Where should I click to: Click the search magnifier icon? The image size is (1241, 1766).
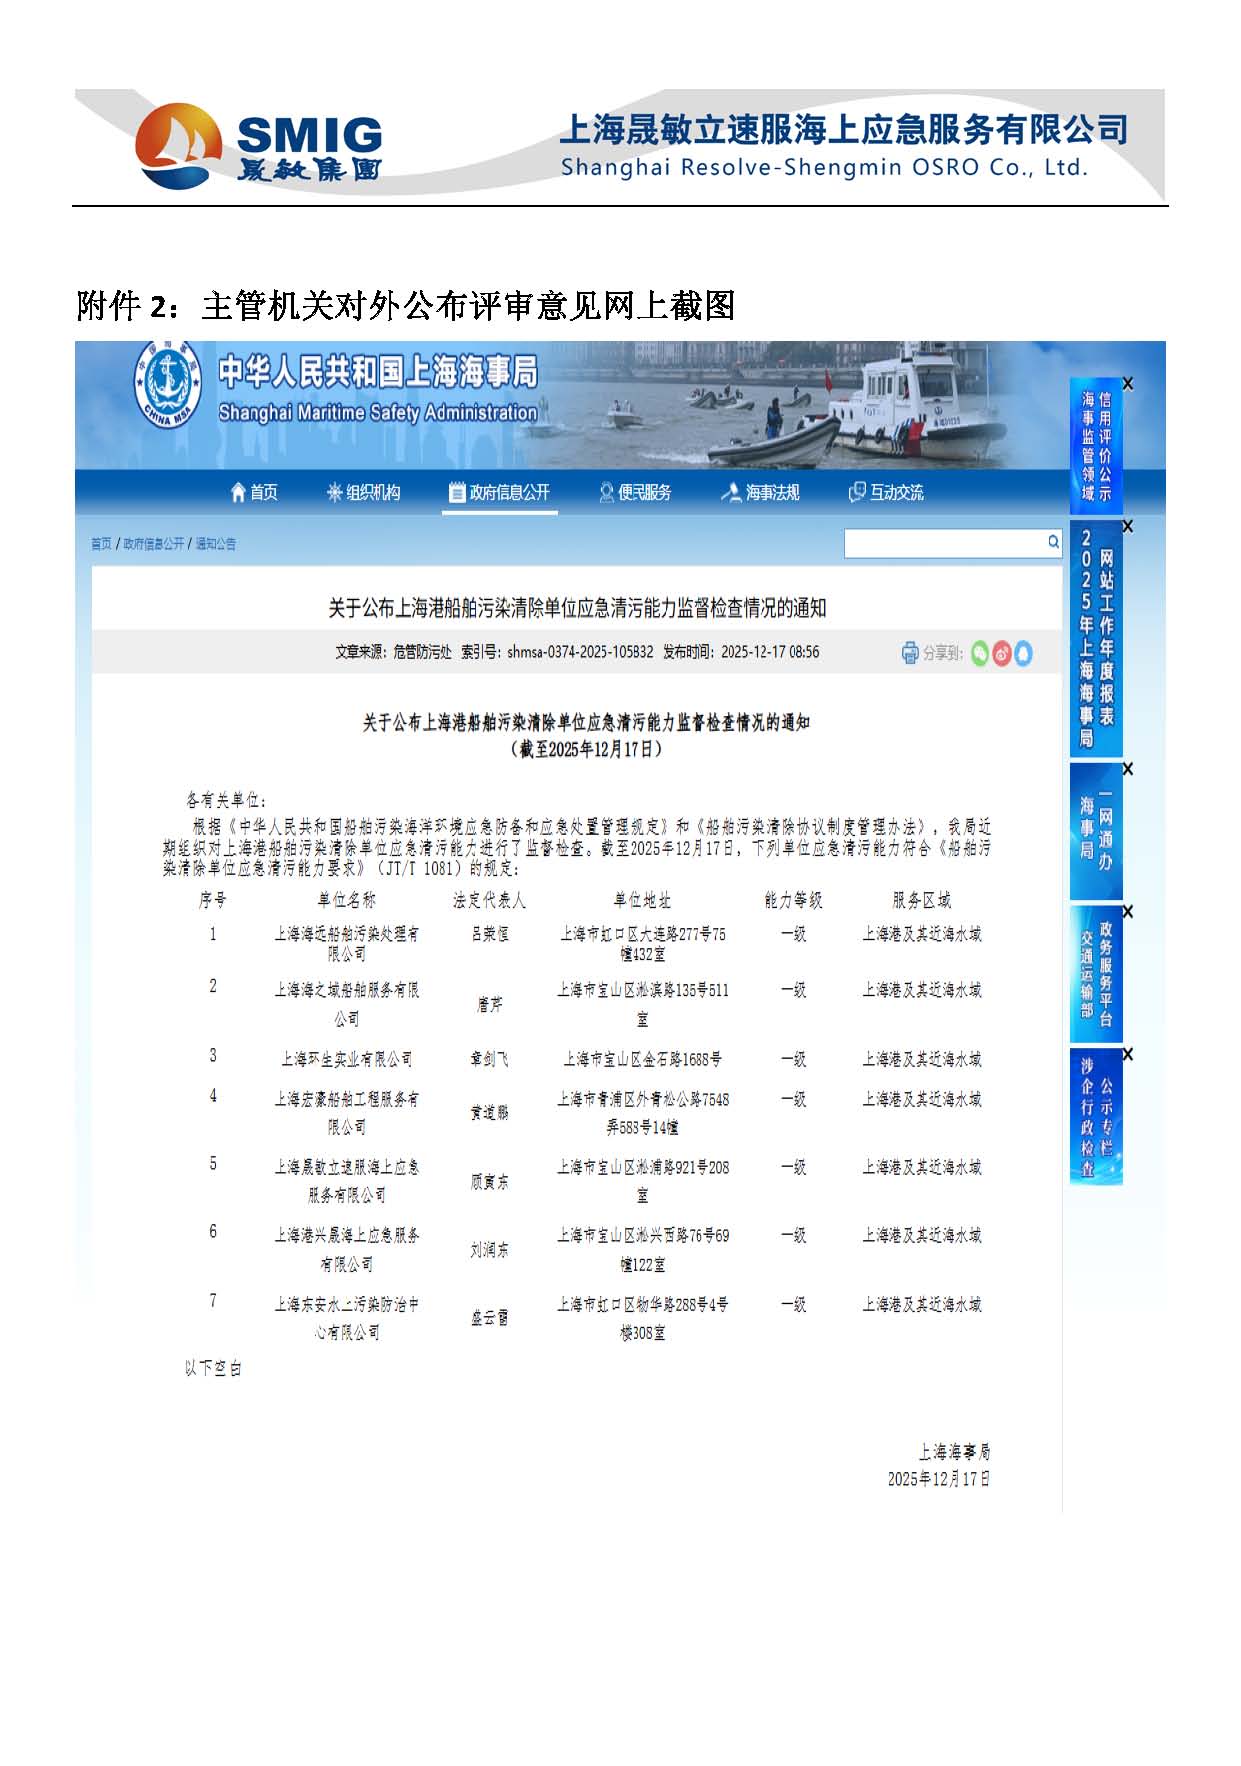tap(1053, 542)
